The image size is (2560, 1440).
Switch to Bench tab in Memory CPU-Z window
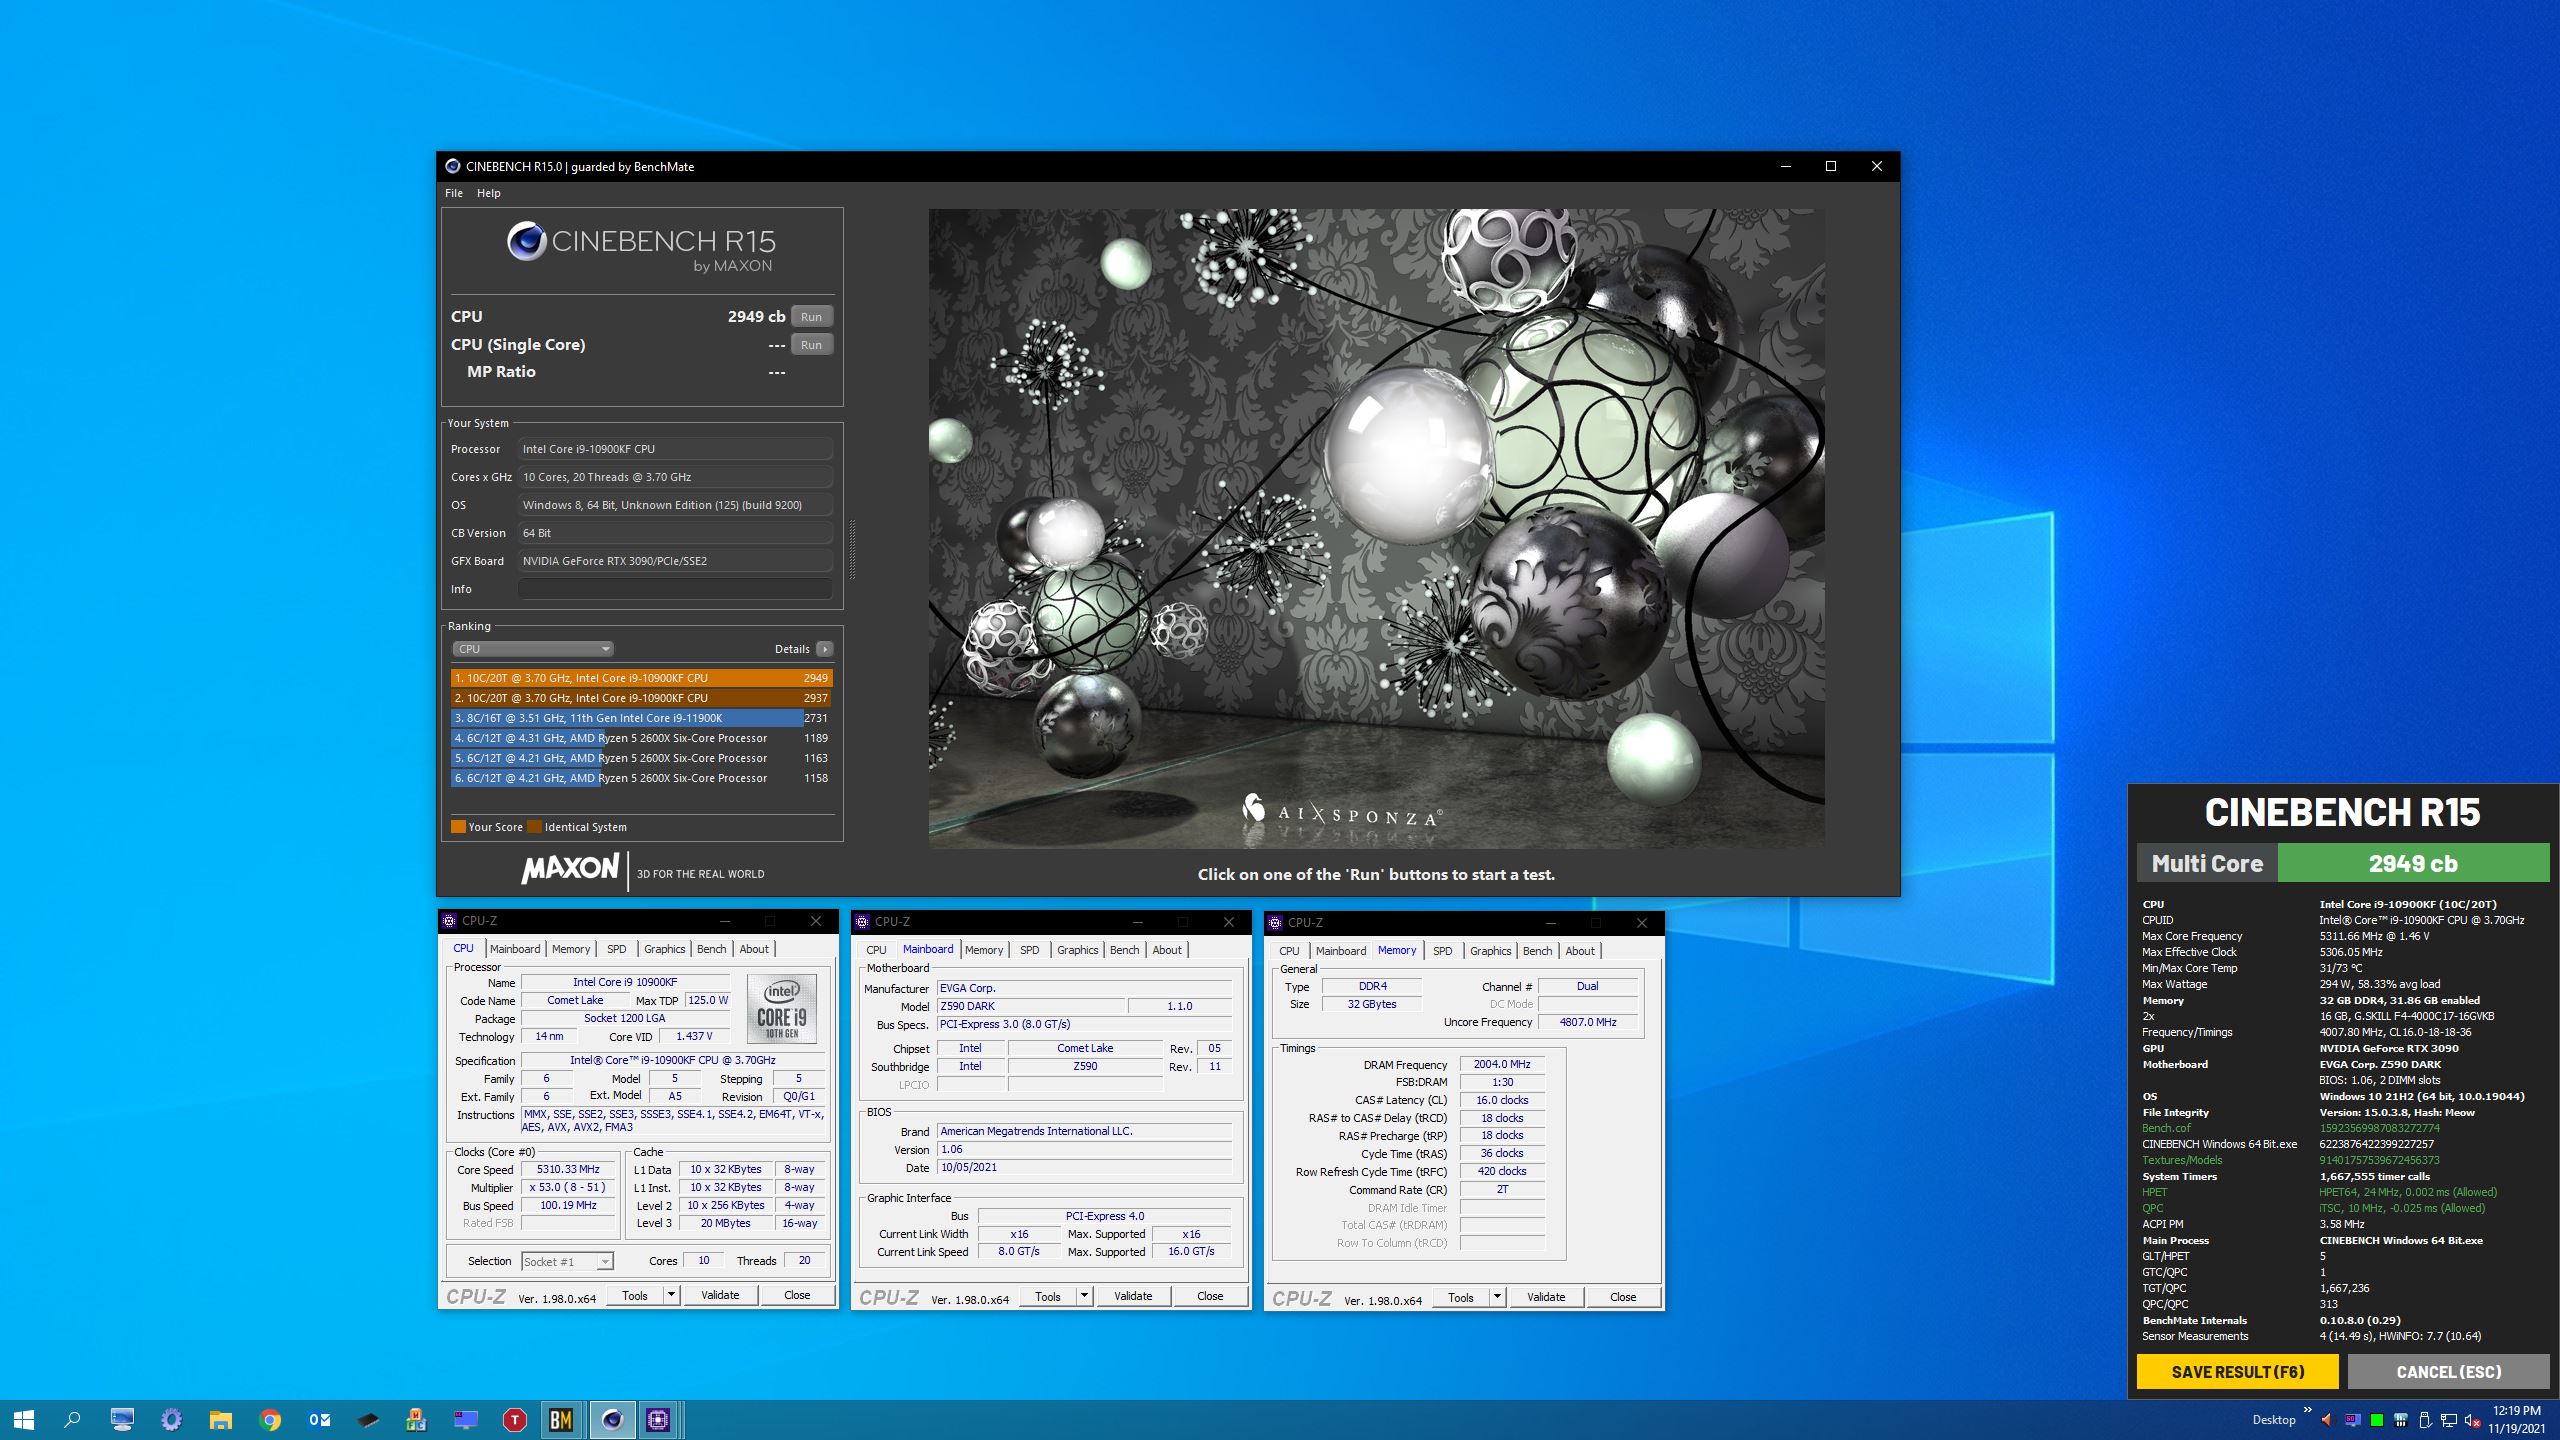coord(1537,951)
